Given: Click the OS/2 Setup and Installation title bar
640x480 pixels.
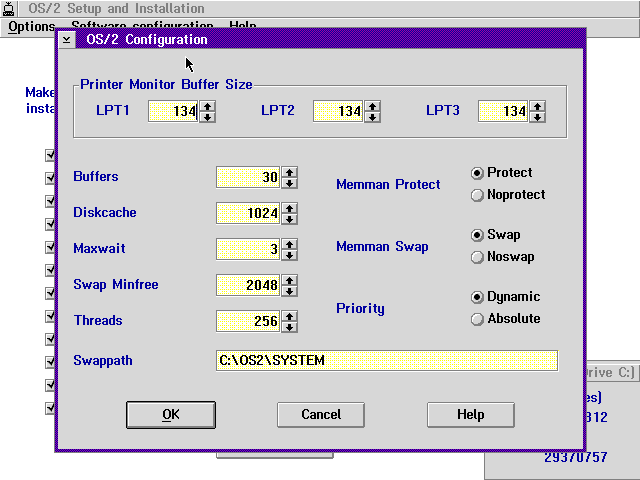Looking at the screenshot, I should point(329,9).
